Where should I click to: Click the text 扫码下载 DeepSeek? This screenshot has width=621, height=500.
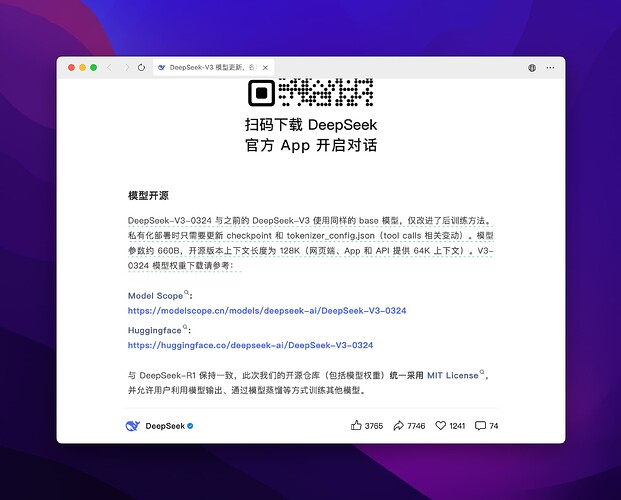point(311,125)
